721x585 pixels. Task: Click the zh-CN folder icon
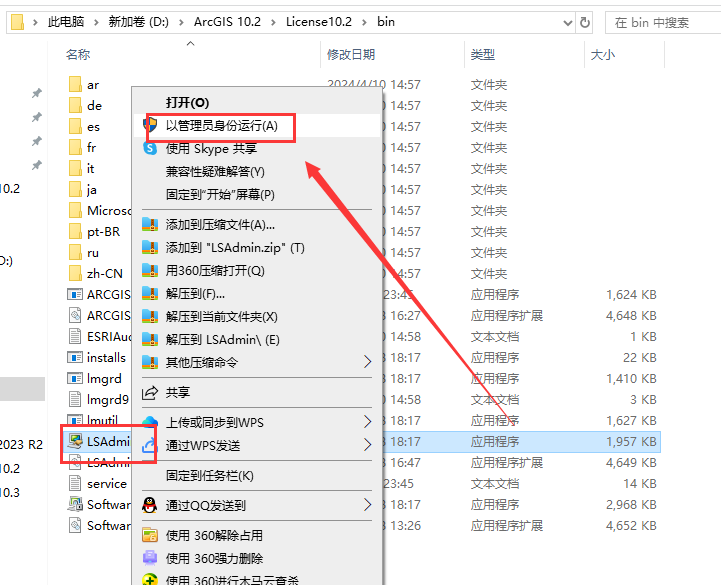point(75,273)
